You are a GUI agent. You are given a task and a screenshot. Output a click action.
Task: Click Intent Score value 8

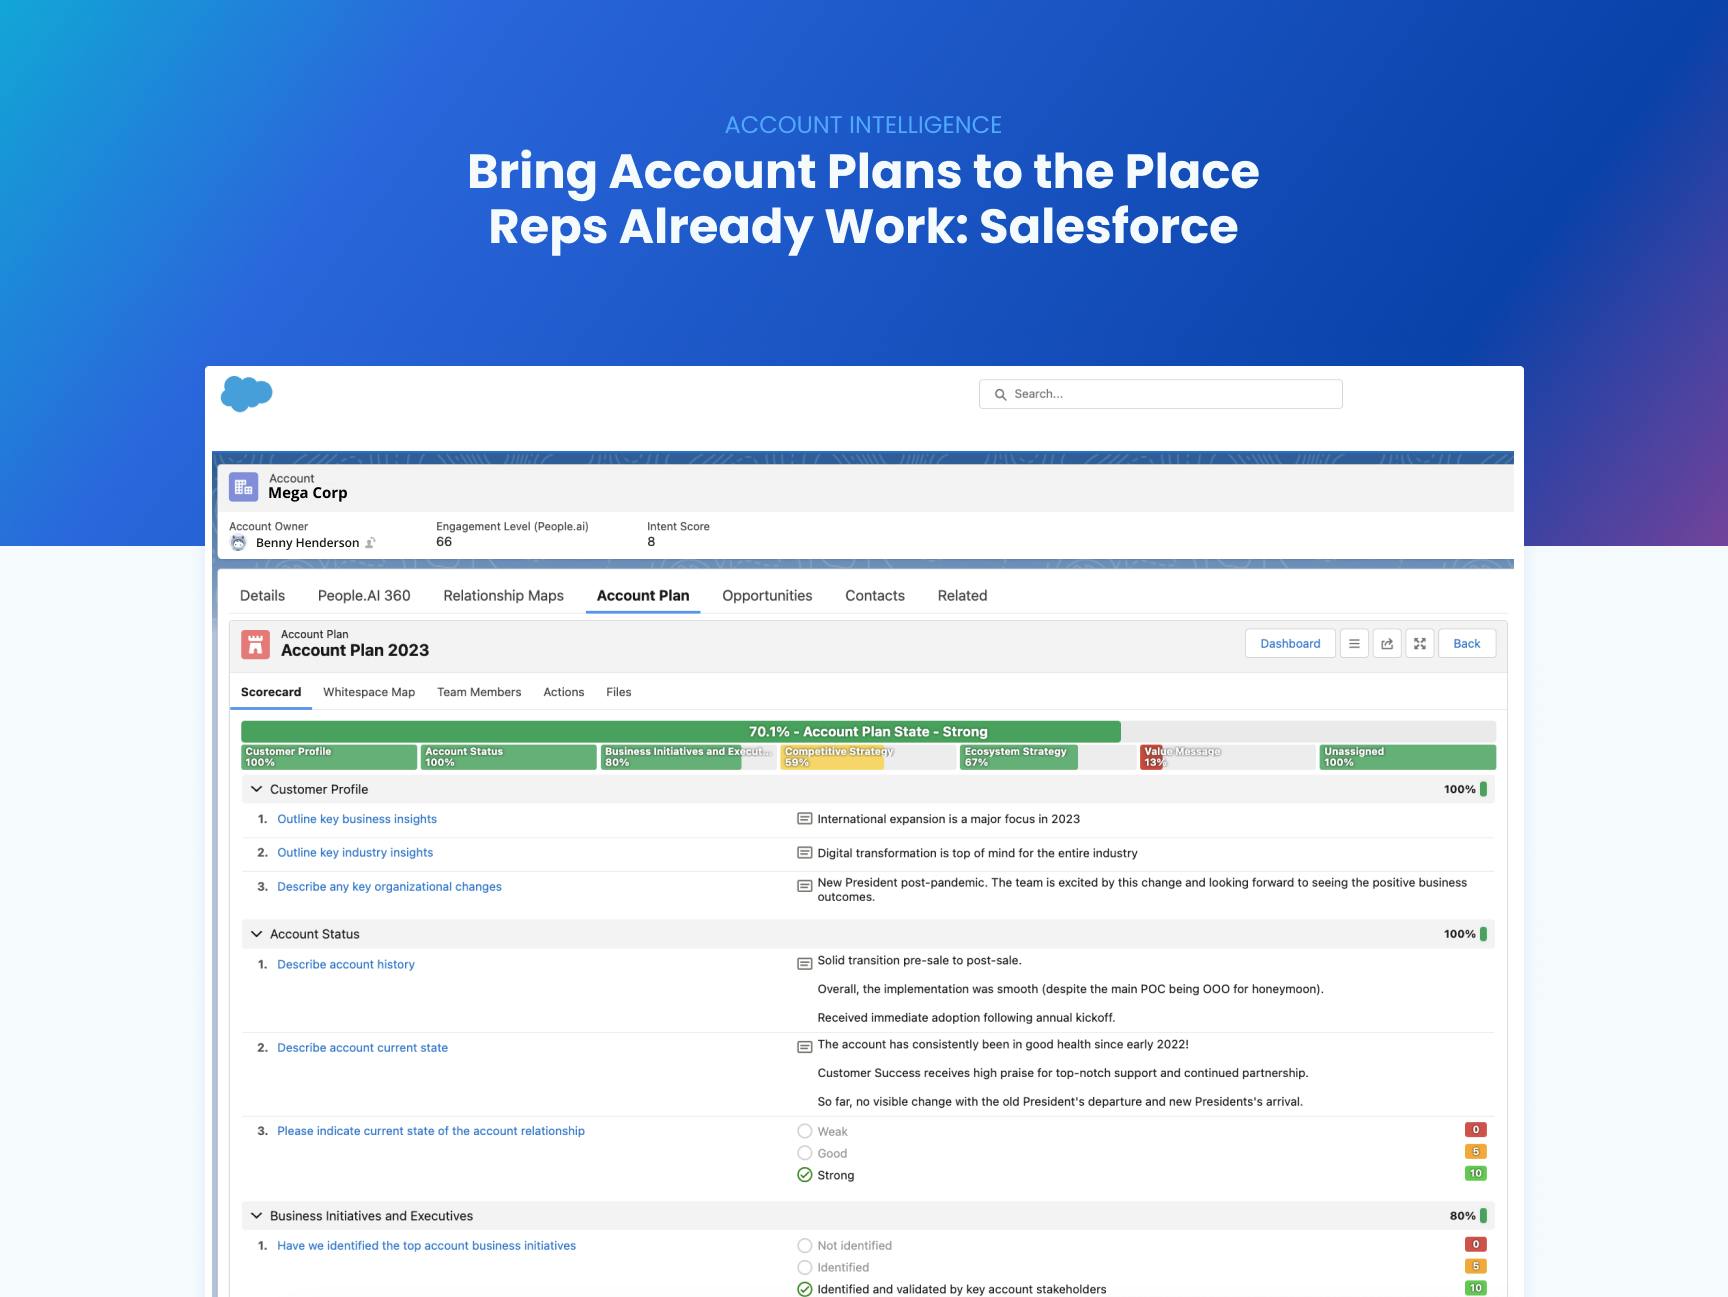pyautogui.click(x=651, y=542)
